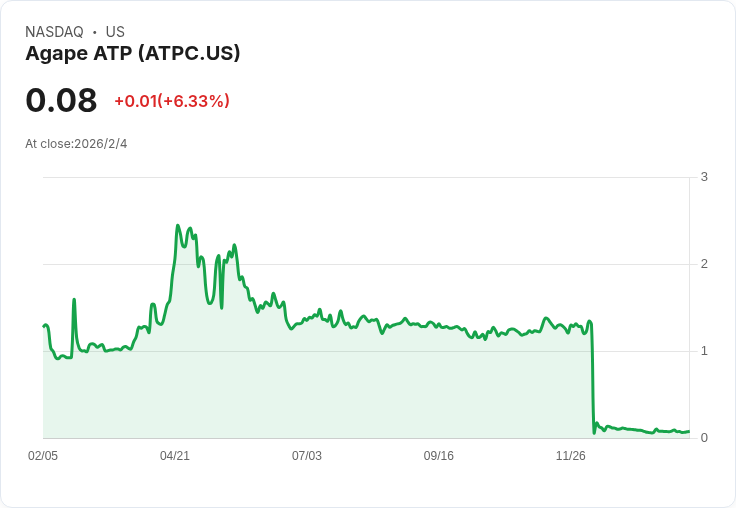Viewport: 736px width, 508px height.
Task: Click the sharp price drop after 11/26
Action: (592, 376)
